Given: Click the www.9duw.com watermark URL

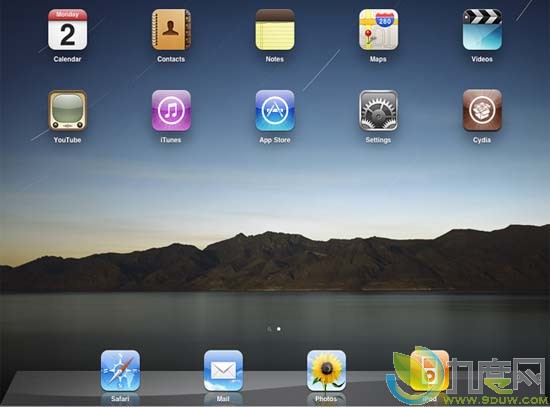Looking at the screenshot, I should coord(495,400).
